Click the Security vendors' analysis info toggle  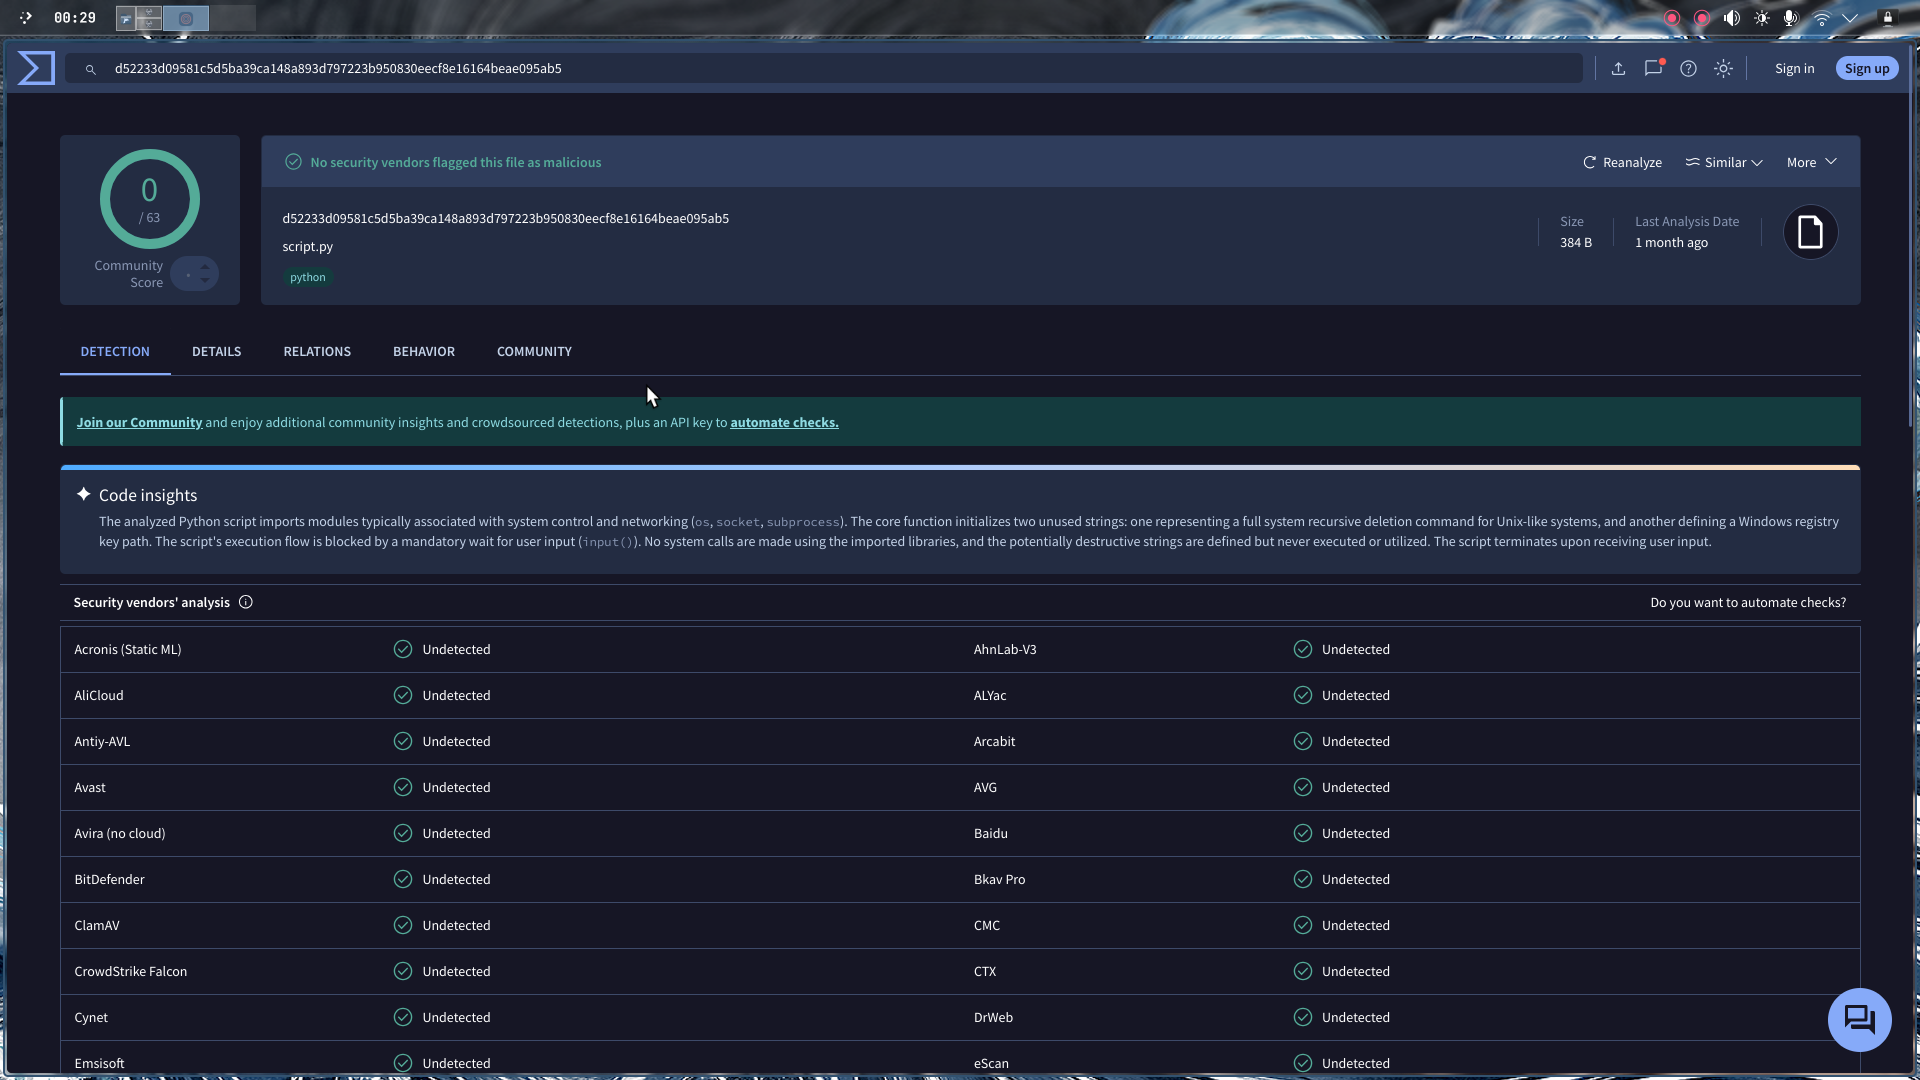pos(246,601)
